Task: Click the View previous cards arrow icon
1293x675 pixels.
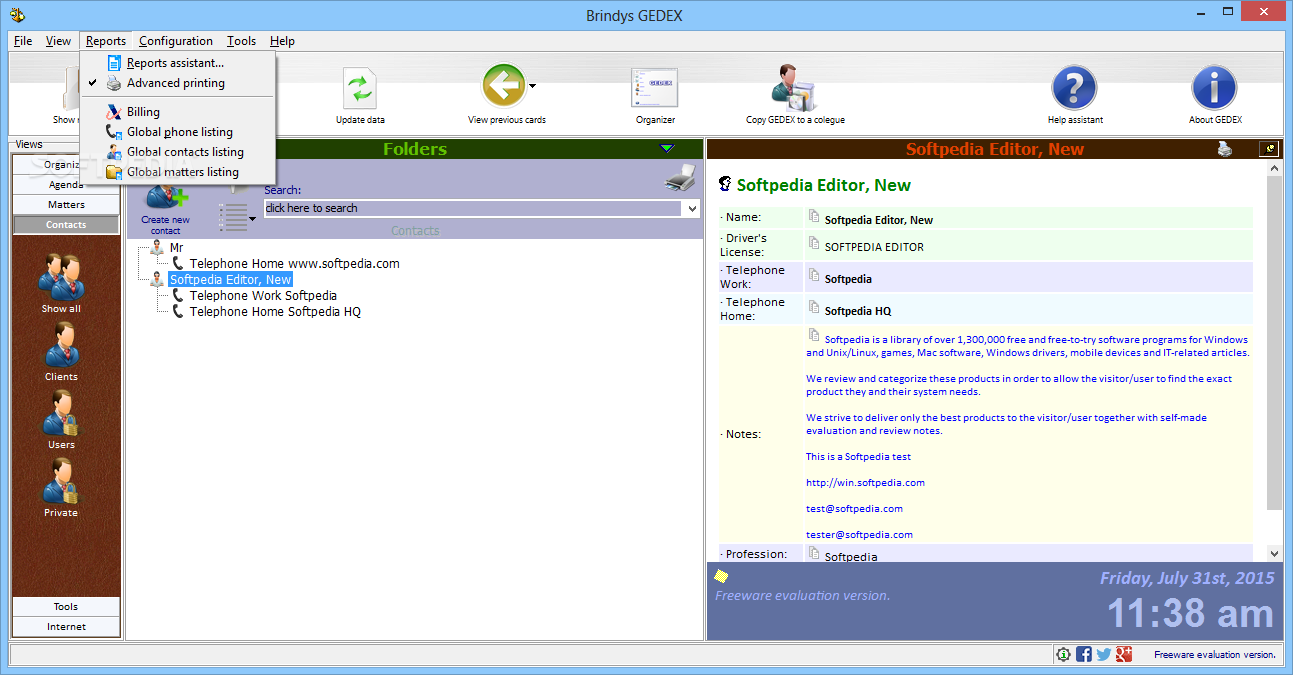Action: pyautogui.click(x=503, y=86)
